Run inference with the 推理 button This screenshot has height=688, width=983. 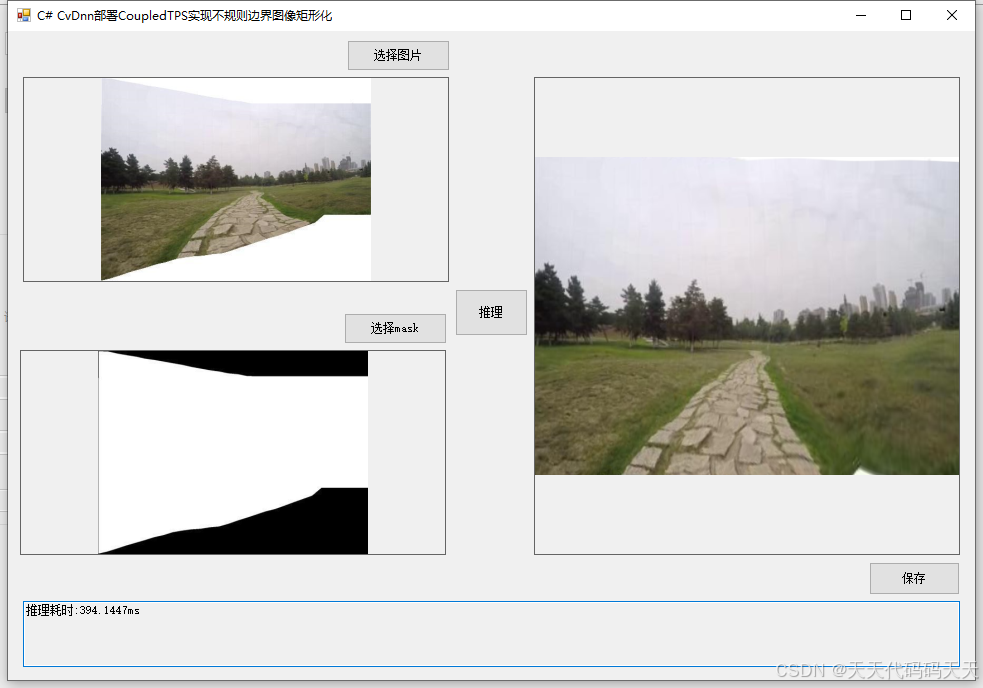[x=491, y=312]
